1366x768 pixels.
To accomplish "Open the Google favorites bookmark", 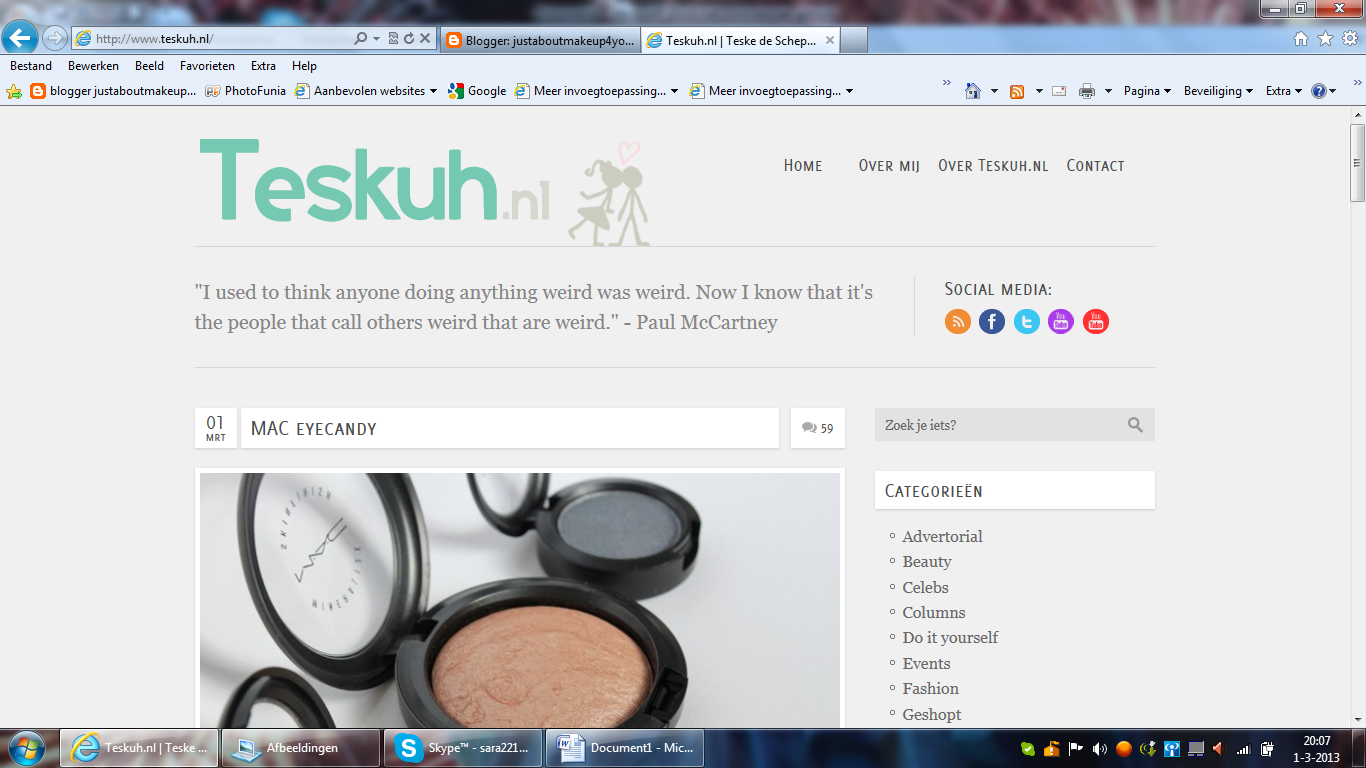I will coord(477,91).
